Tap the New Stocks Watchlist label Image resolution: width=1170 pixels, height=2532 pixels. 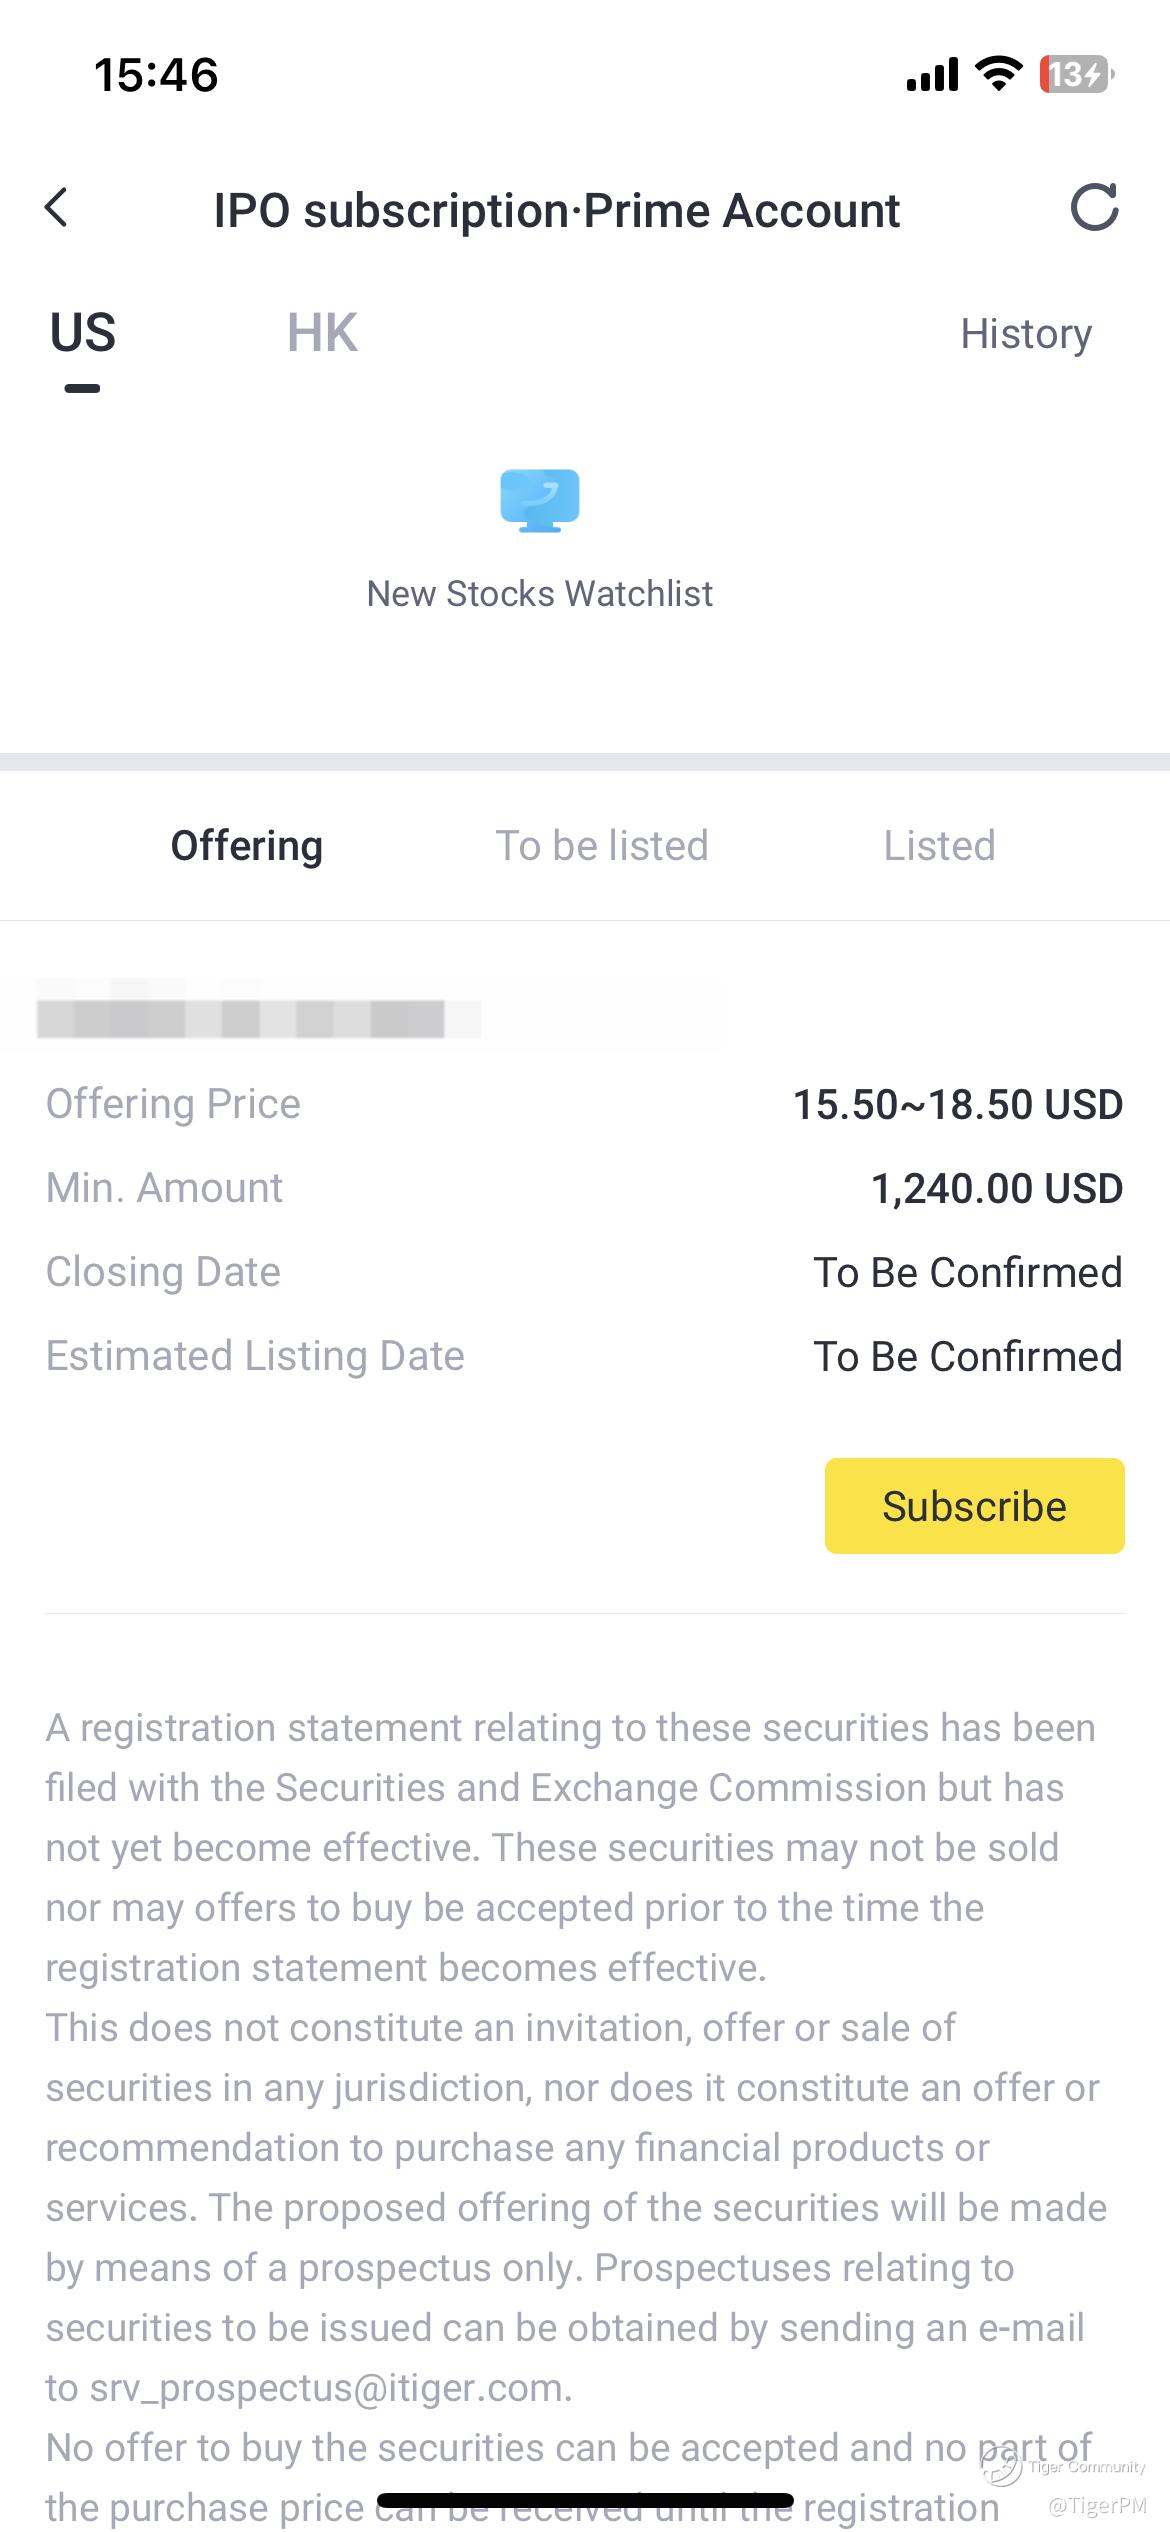pos(540,594)
